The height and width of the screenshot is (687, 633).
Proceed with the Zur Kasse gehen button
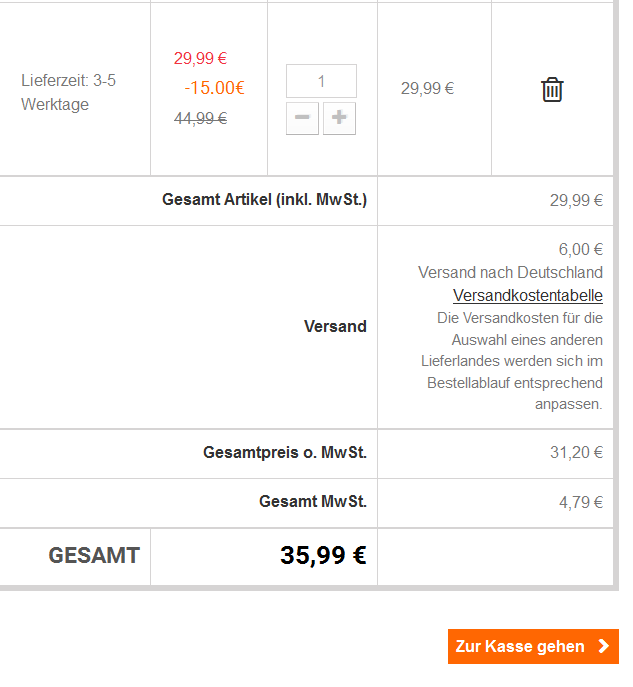coord(521,646)
